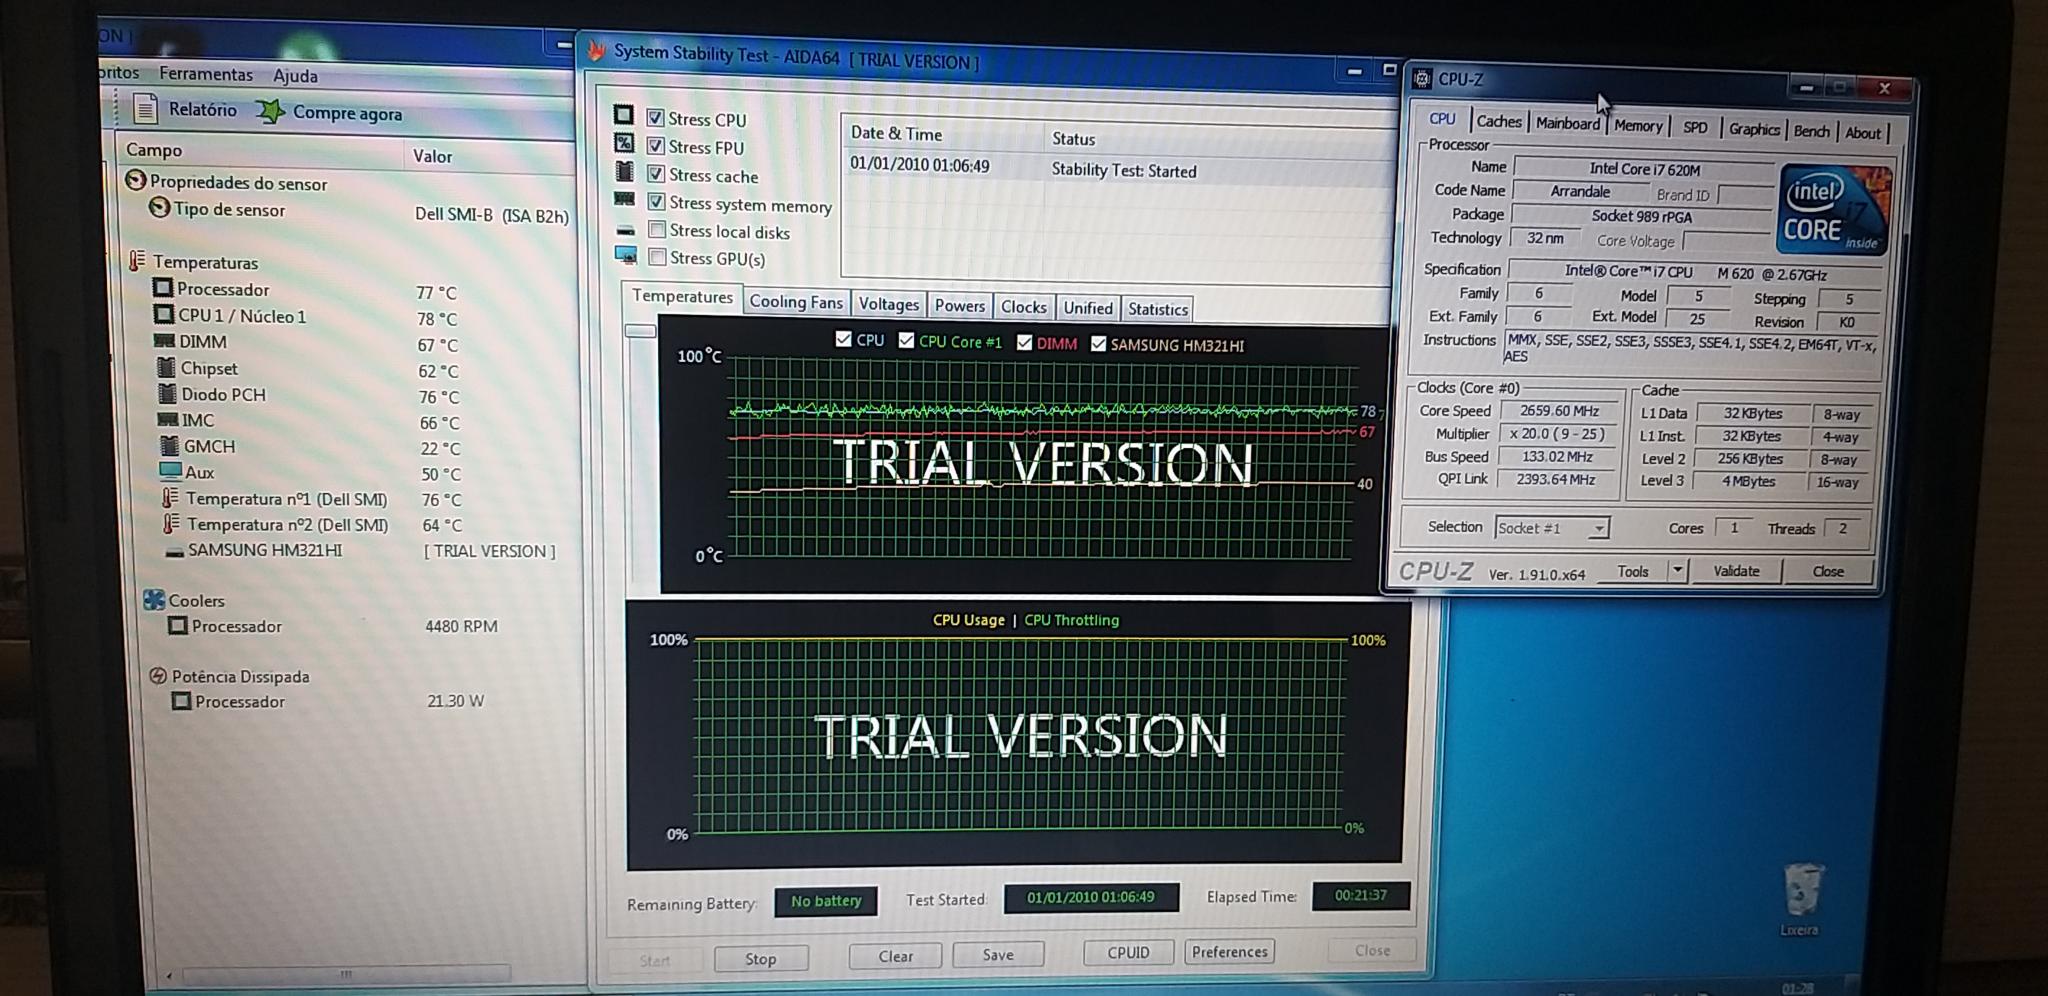Screen dimensions: 2048x996
Task: Click the Compre agora star icon
Action: pyautogui.click(x=270, y=111)
